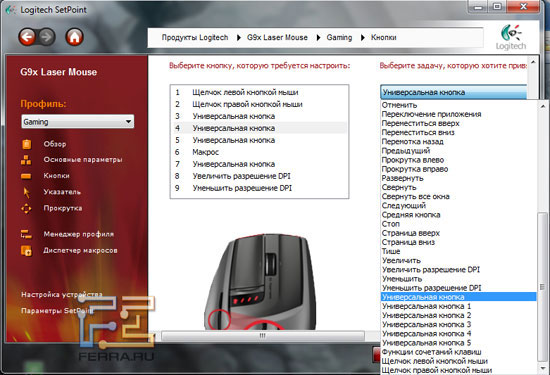Screen dimensions: 550x375
Task: Select button 3 Универсальная кнопка
Action: click(x=260, y=116)
